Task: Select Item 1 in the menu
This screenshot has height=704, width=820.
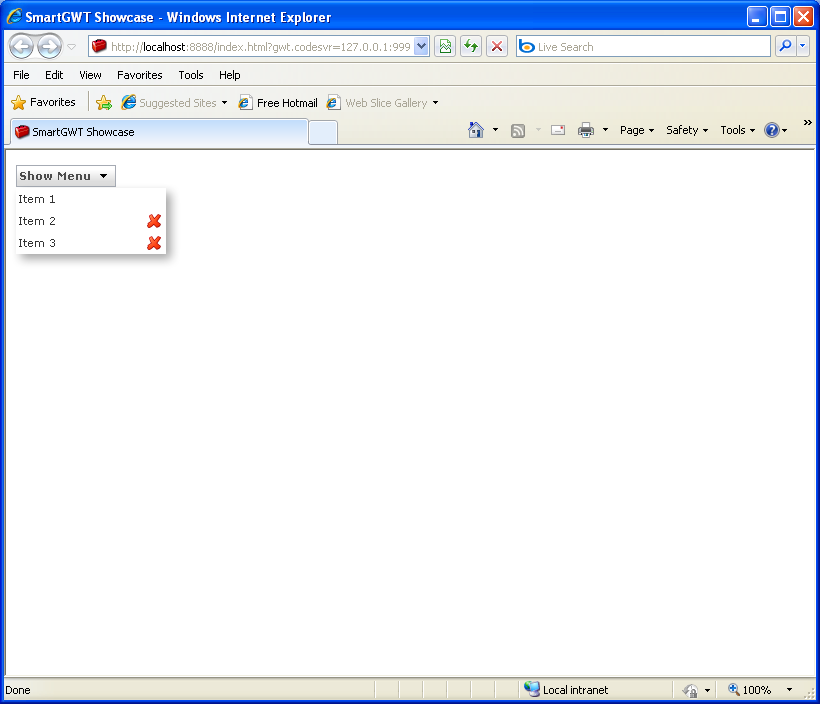Action: coord(91,199)
